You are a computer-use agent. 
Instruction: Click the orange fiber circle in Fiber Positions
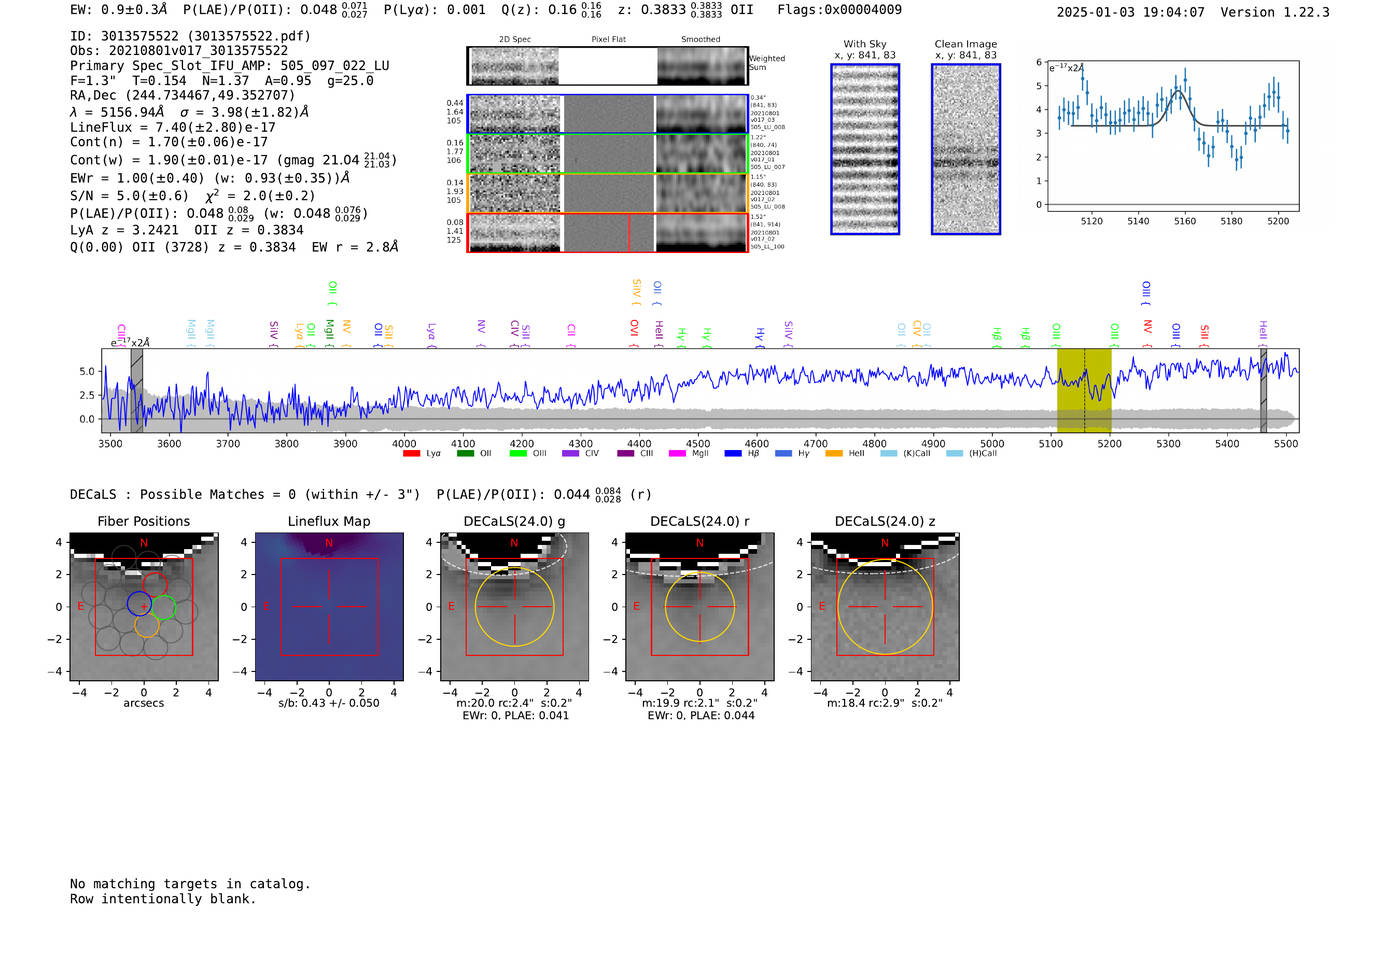point(146,625)
